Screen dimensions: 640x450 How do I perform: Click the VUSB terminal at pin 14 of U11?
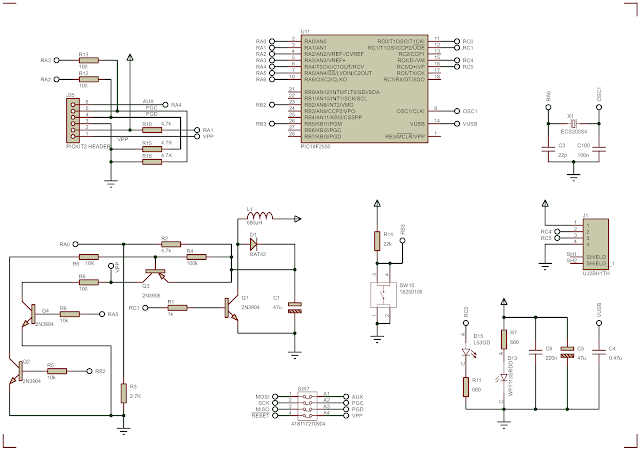457,124
